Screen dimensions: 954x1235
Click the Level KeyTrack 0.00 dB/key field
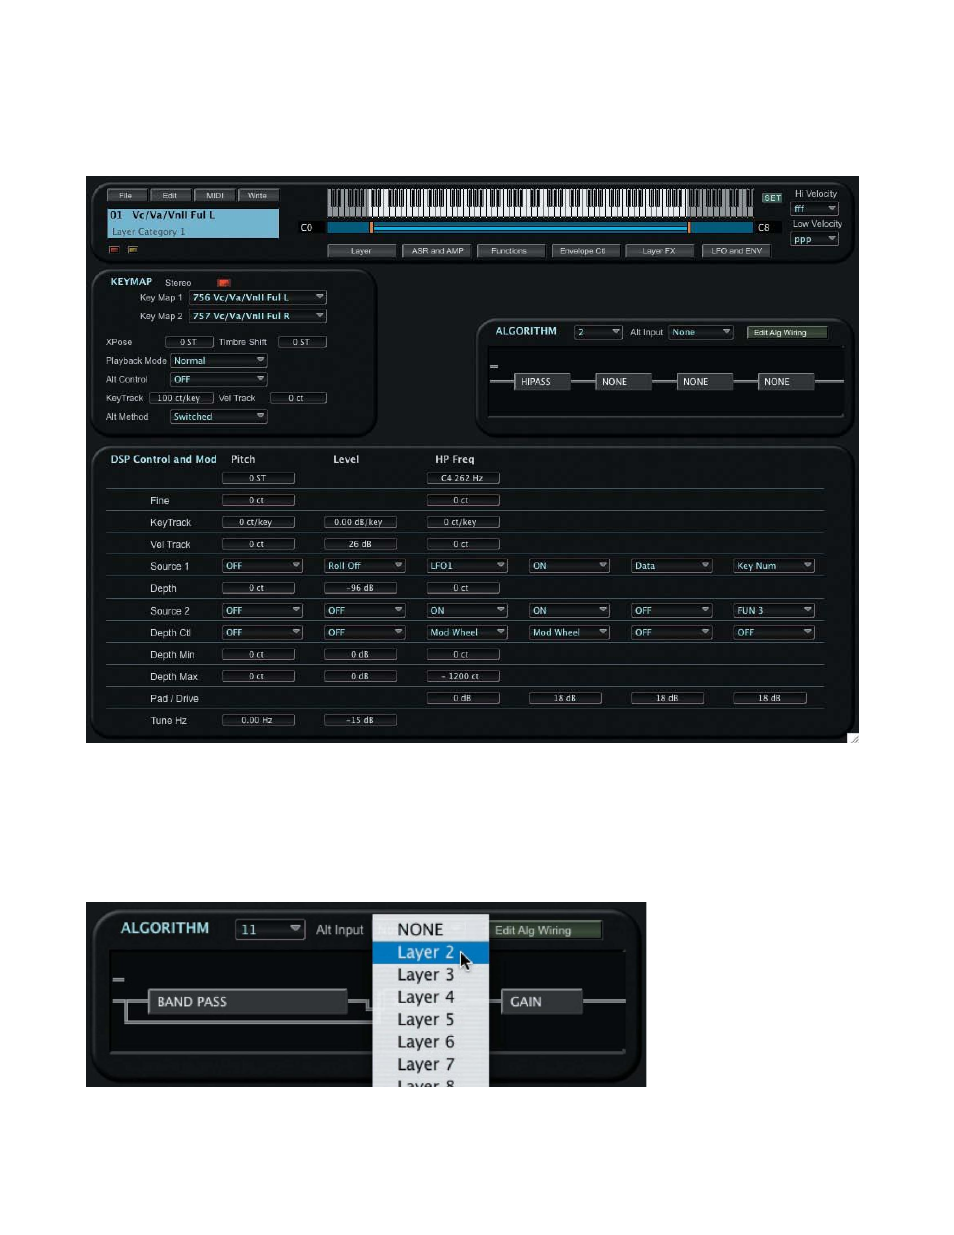click(360, 522)
